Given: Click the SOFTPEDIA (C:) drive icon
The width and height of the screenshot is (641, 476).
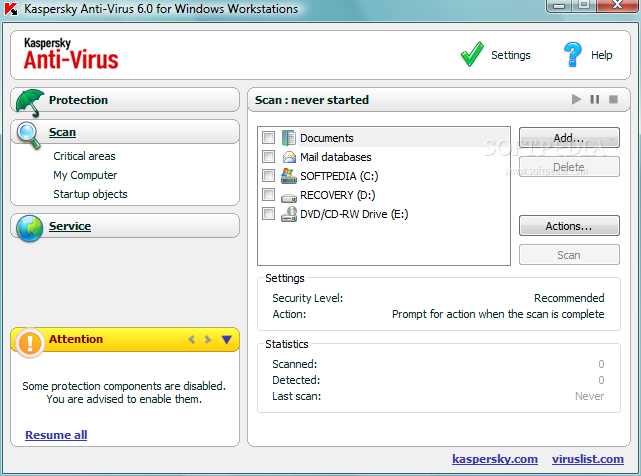Looking at the screenshot, I should (x=289, y=176).
